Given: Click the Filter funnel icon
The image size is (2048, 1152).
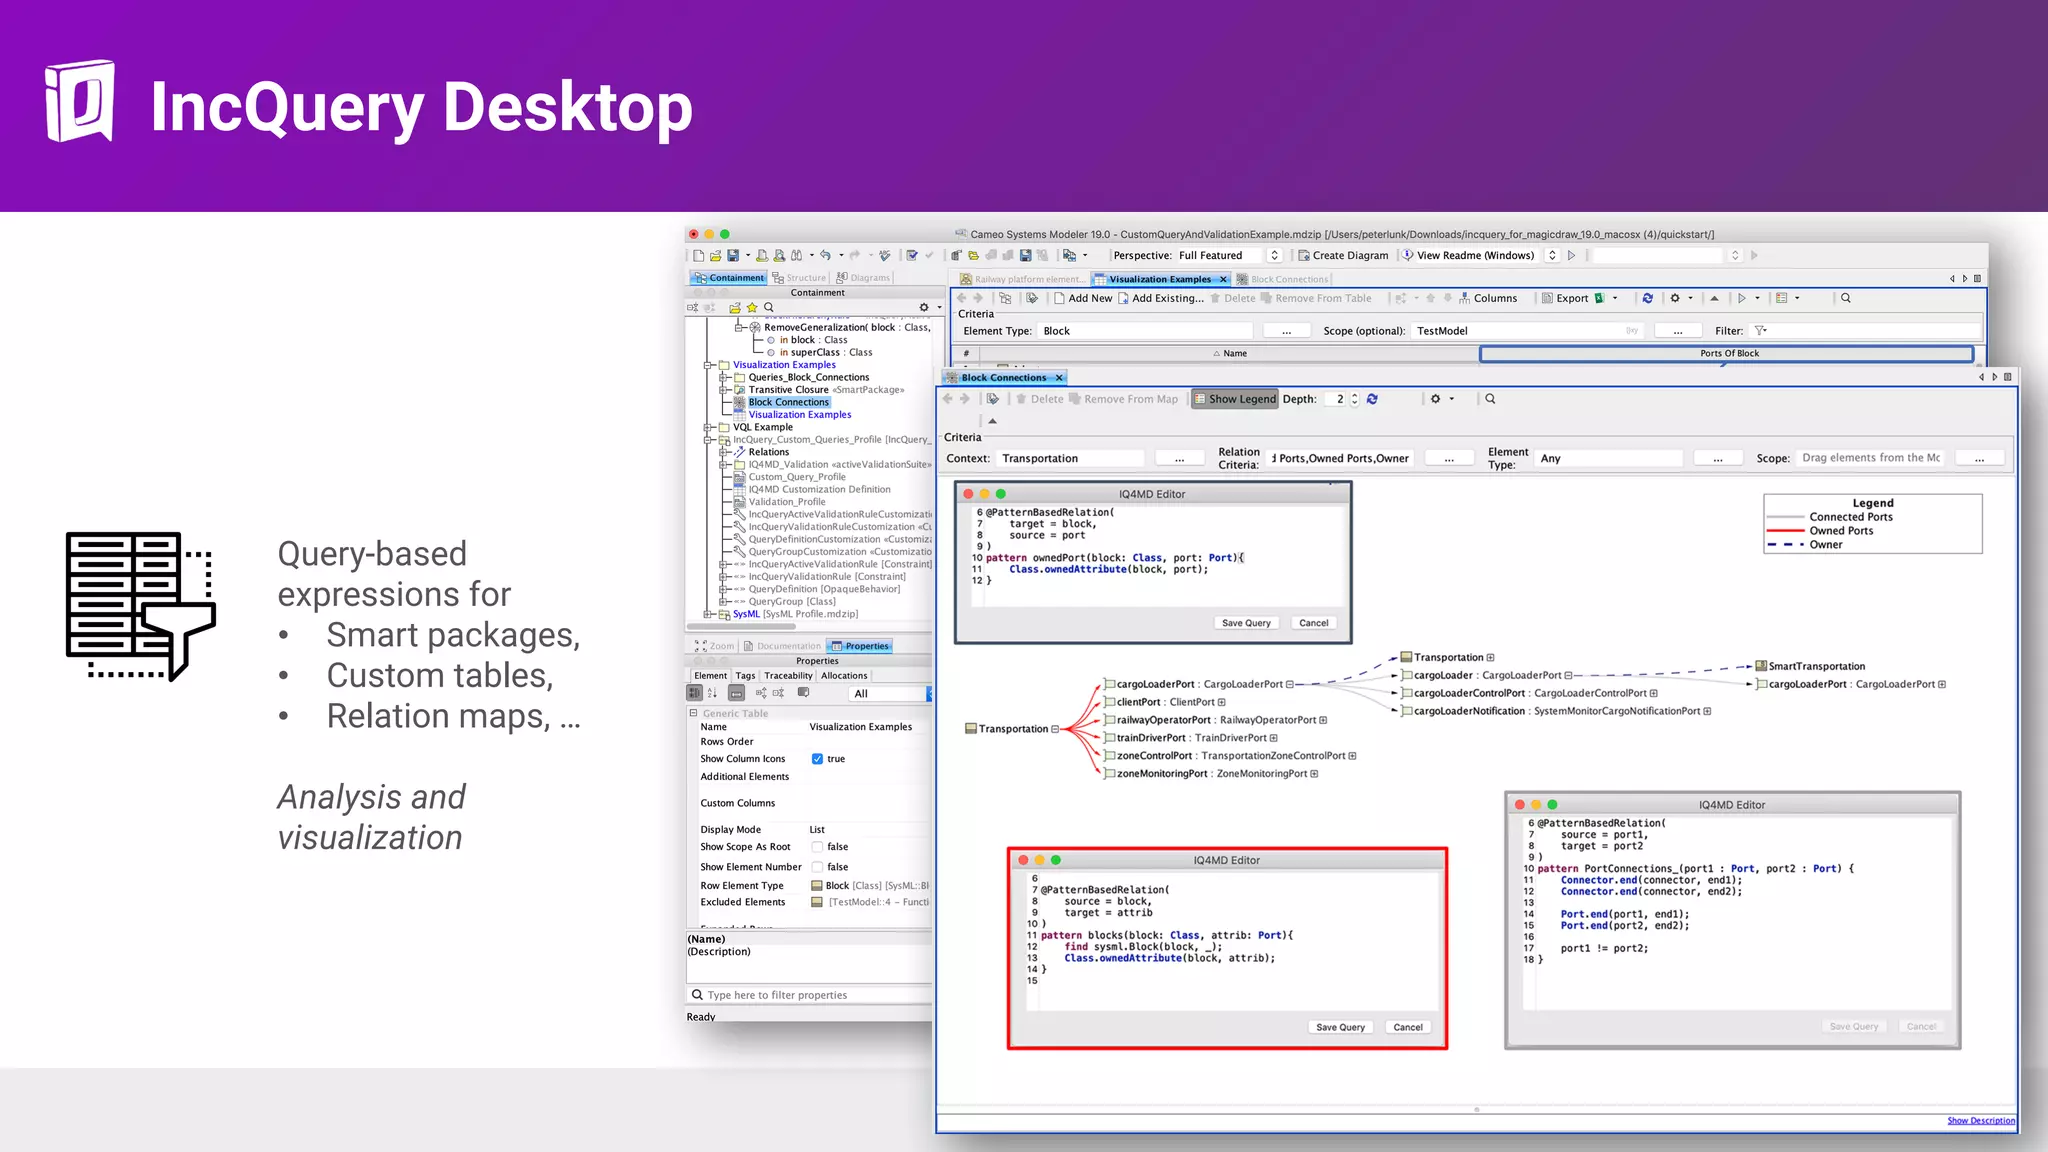Looking at the screenshot, I should pyautogui.click(x=1760, y=331).
